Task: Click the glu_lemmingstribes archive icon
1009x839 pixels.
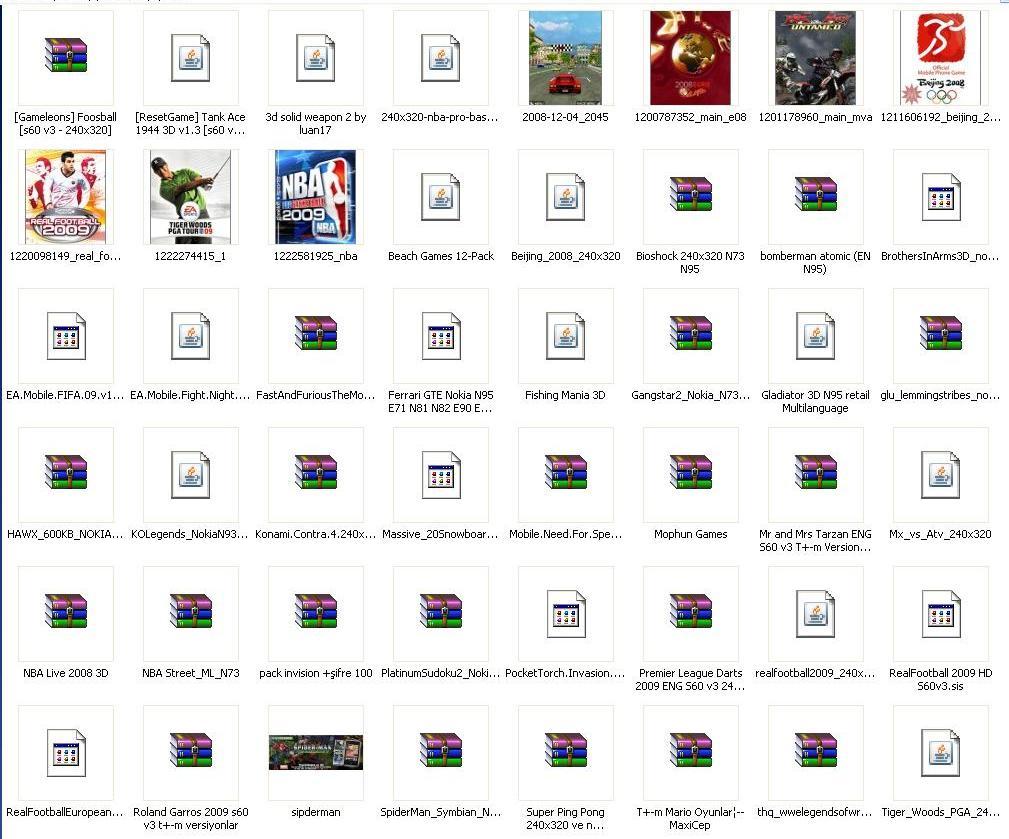Action: [941, 333]
